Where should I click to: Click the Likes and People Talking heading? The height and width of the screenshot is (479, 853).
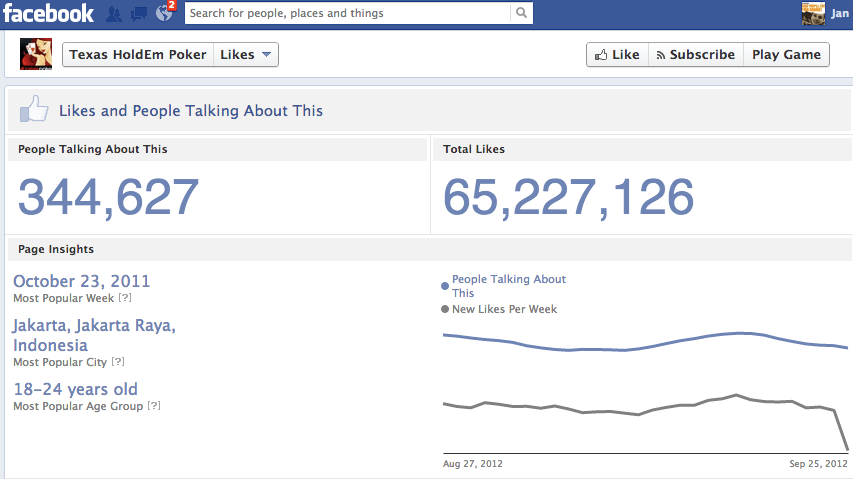[191, 111]
